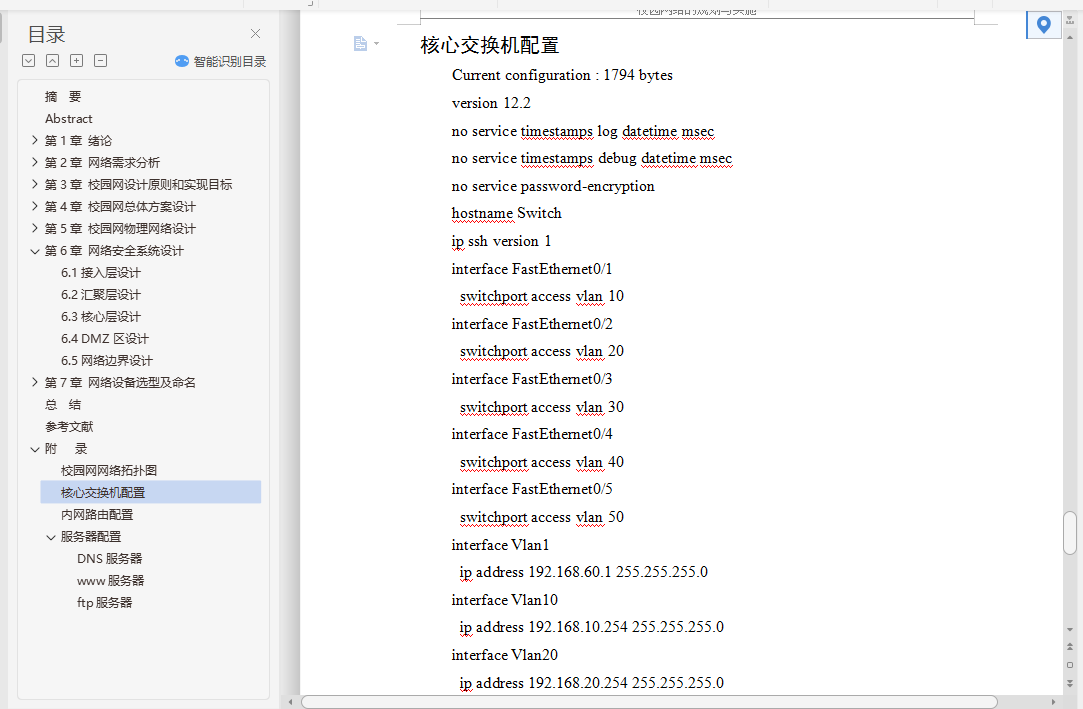Open 校园网网络拓扑图 outline entry

[109, 471]
